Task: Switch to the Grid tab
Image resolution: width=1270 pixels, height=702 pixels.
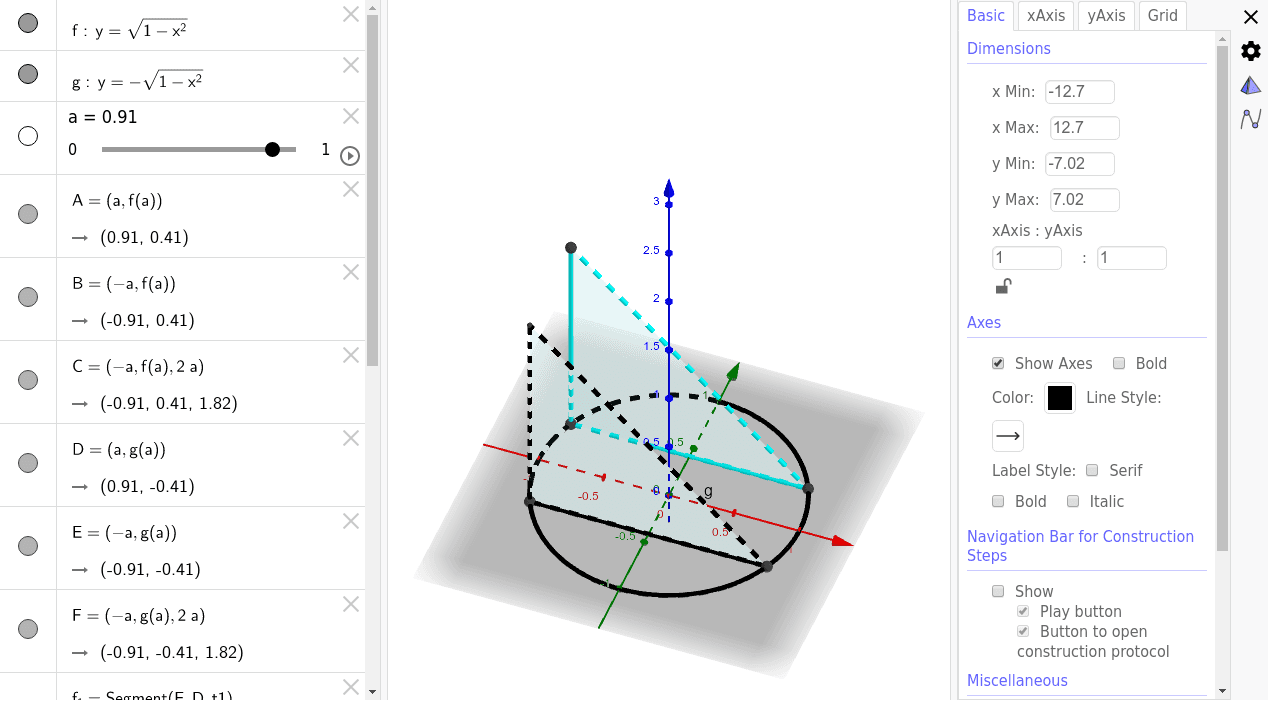Action: point(1162,15)
